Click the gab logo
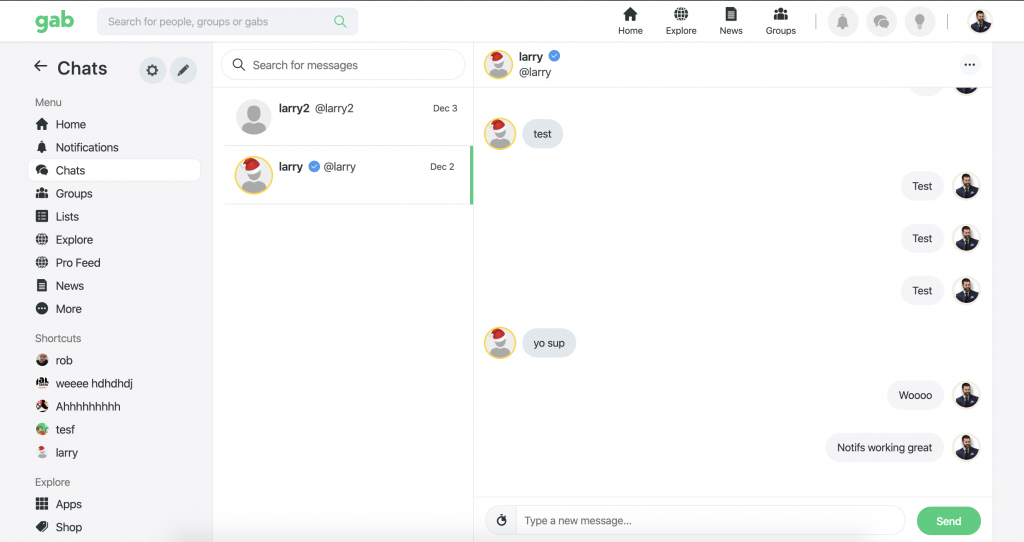Screen dimensions: 1024x542 pos(54,21)
